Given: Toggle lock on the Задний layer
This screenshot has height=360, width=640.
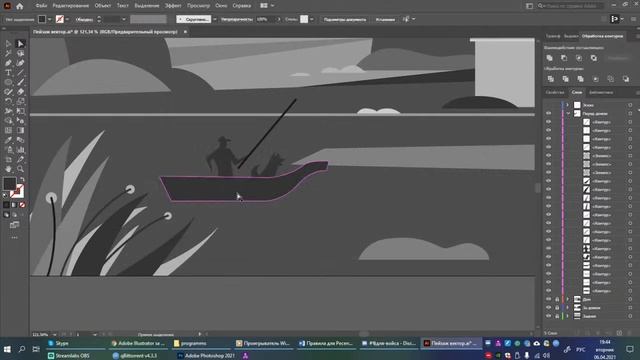Looking at the screenshot, I should pyautogui.click(x=557, y=316).
